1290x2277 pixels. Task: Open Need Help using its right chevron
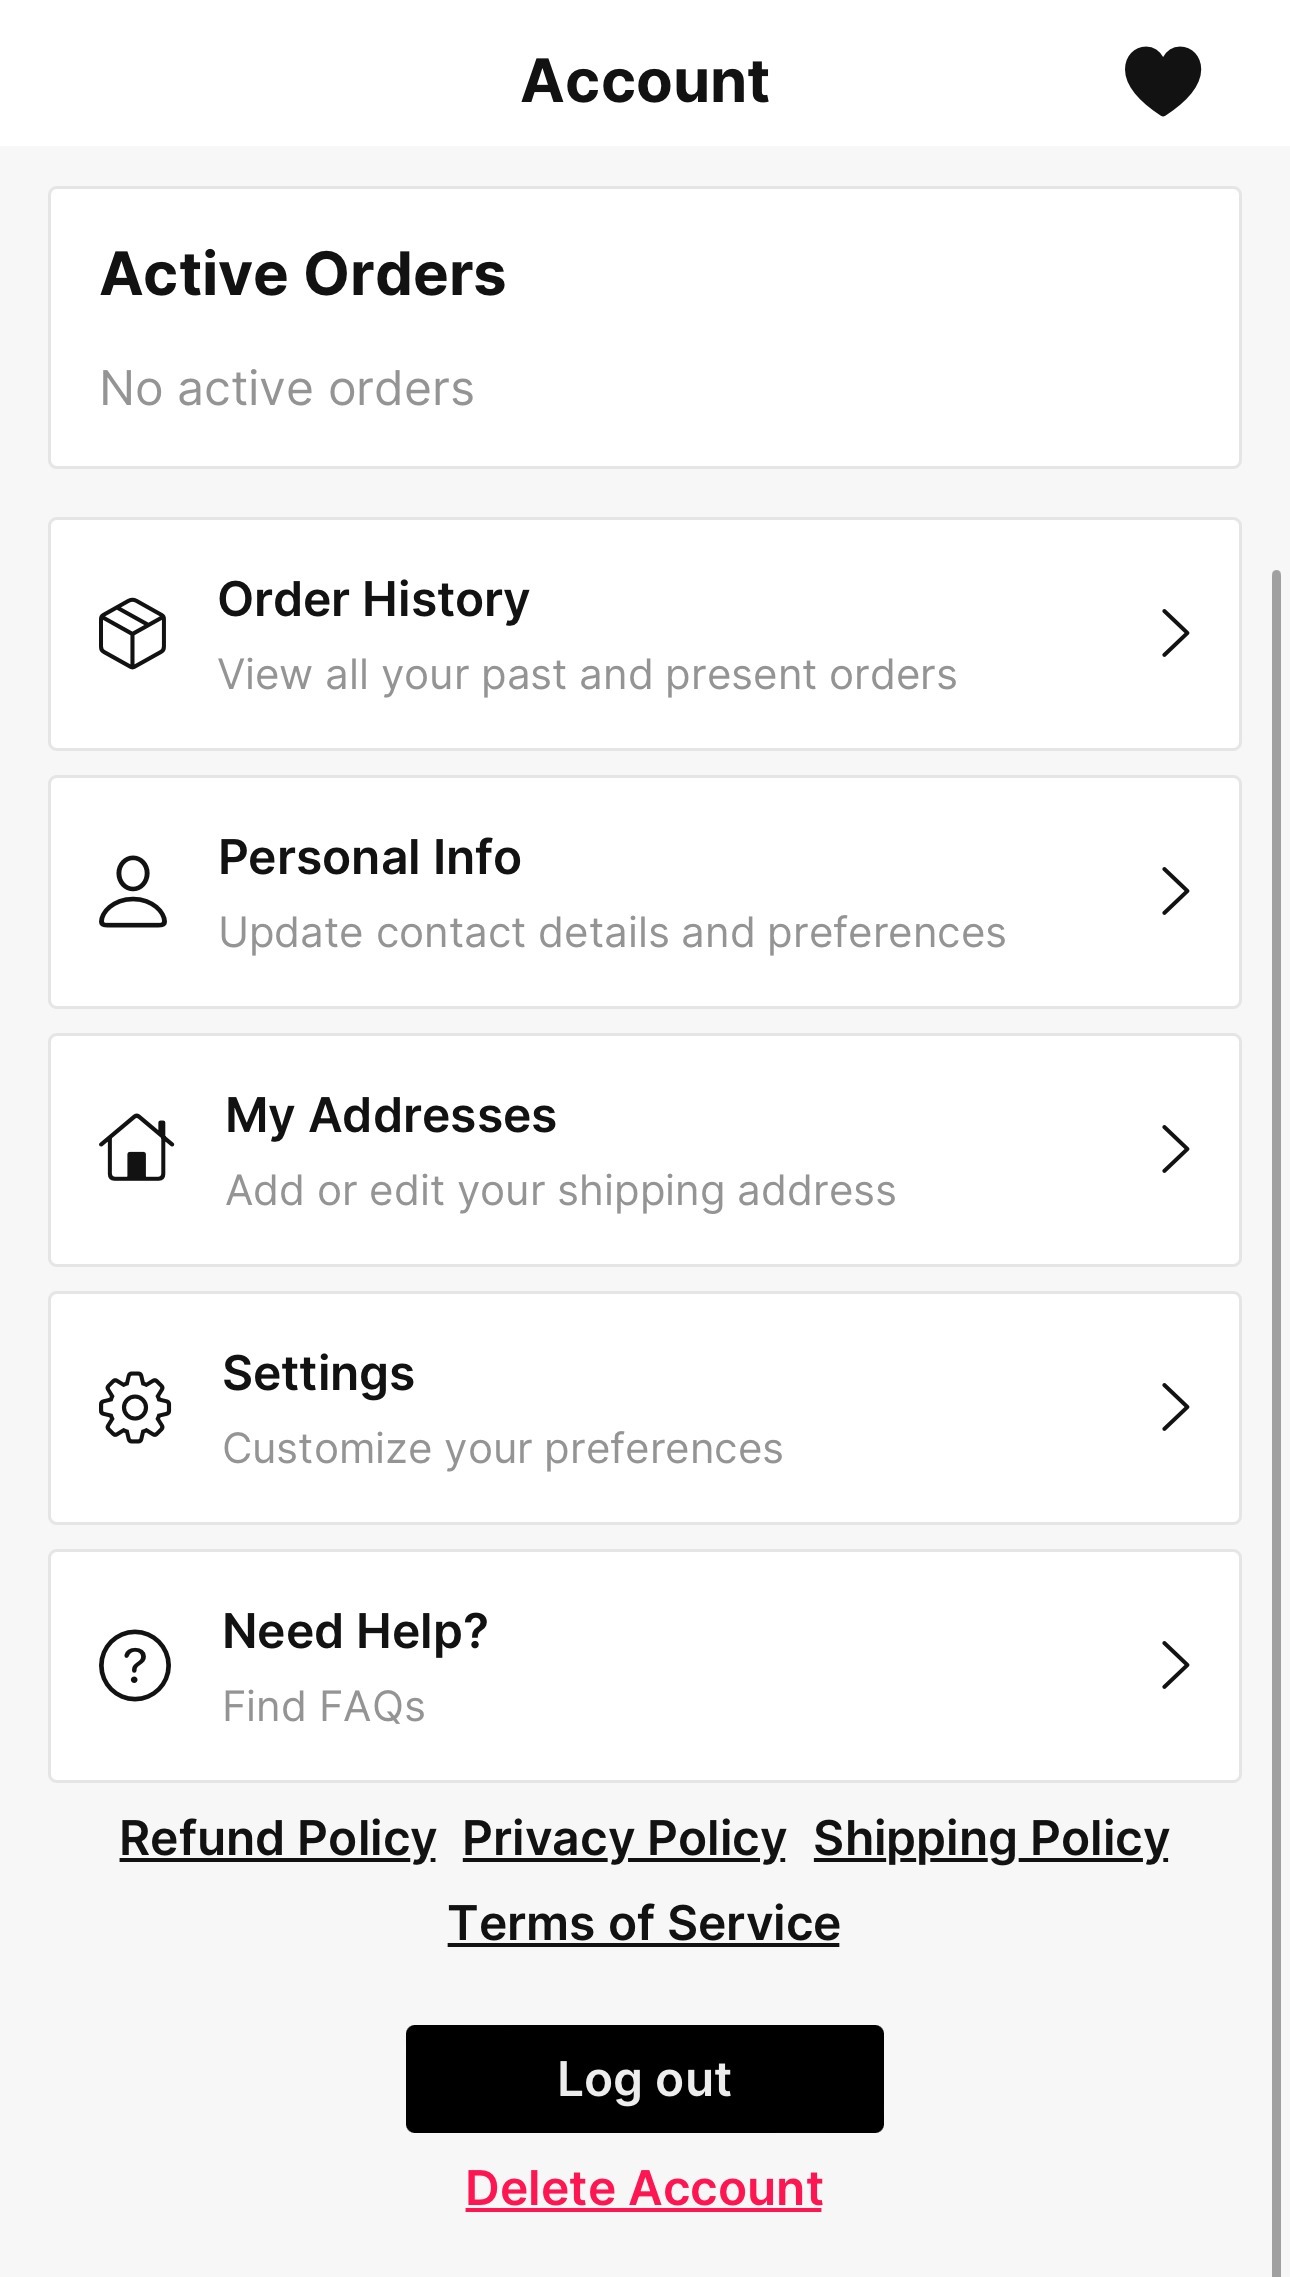click(1175, 1665)
